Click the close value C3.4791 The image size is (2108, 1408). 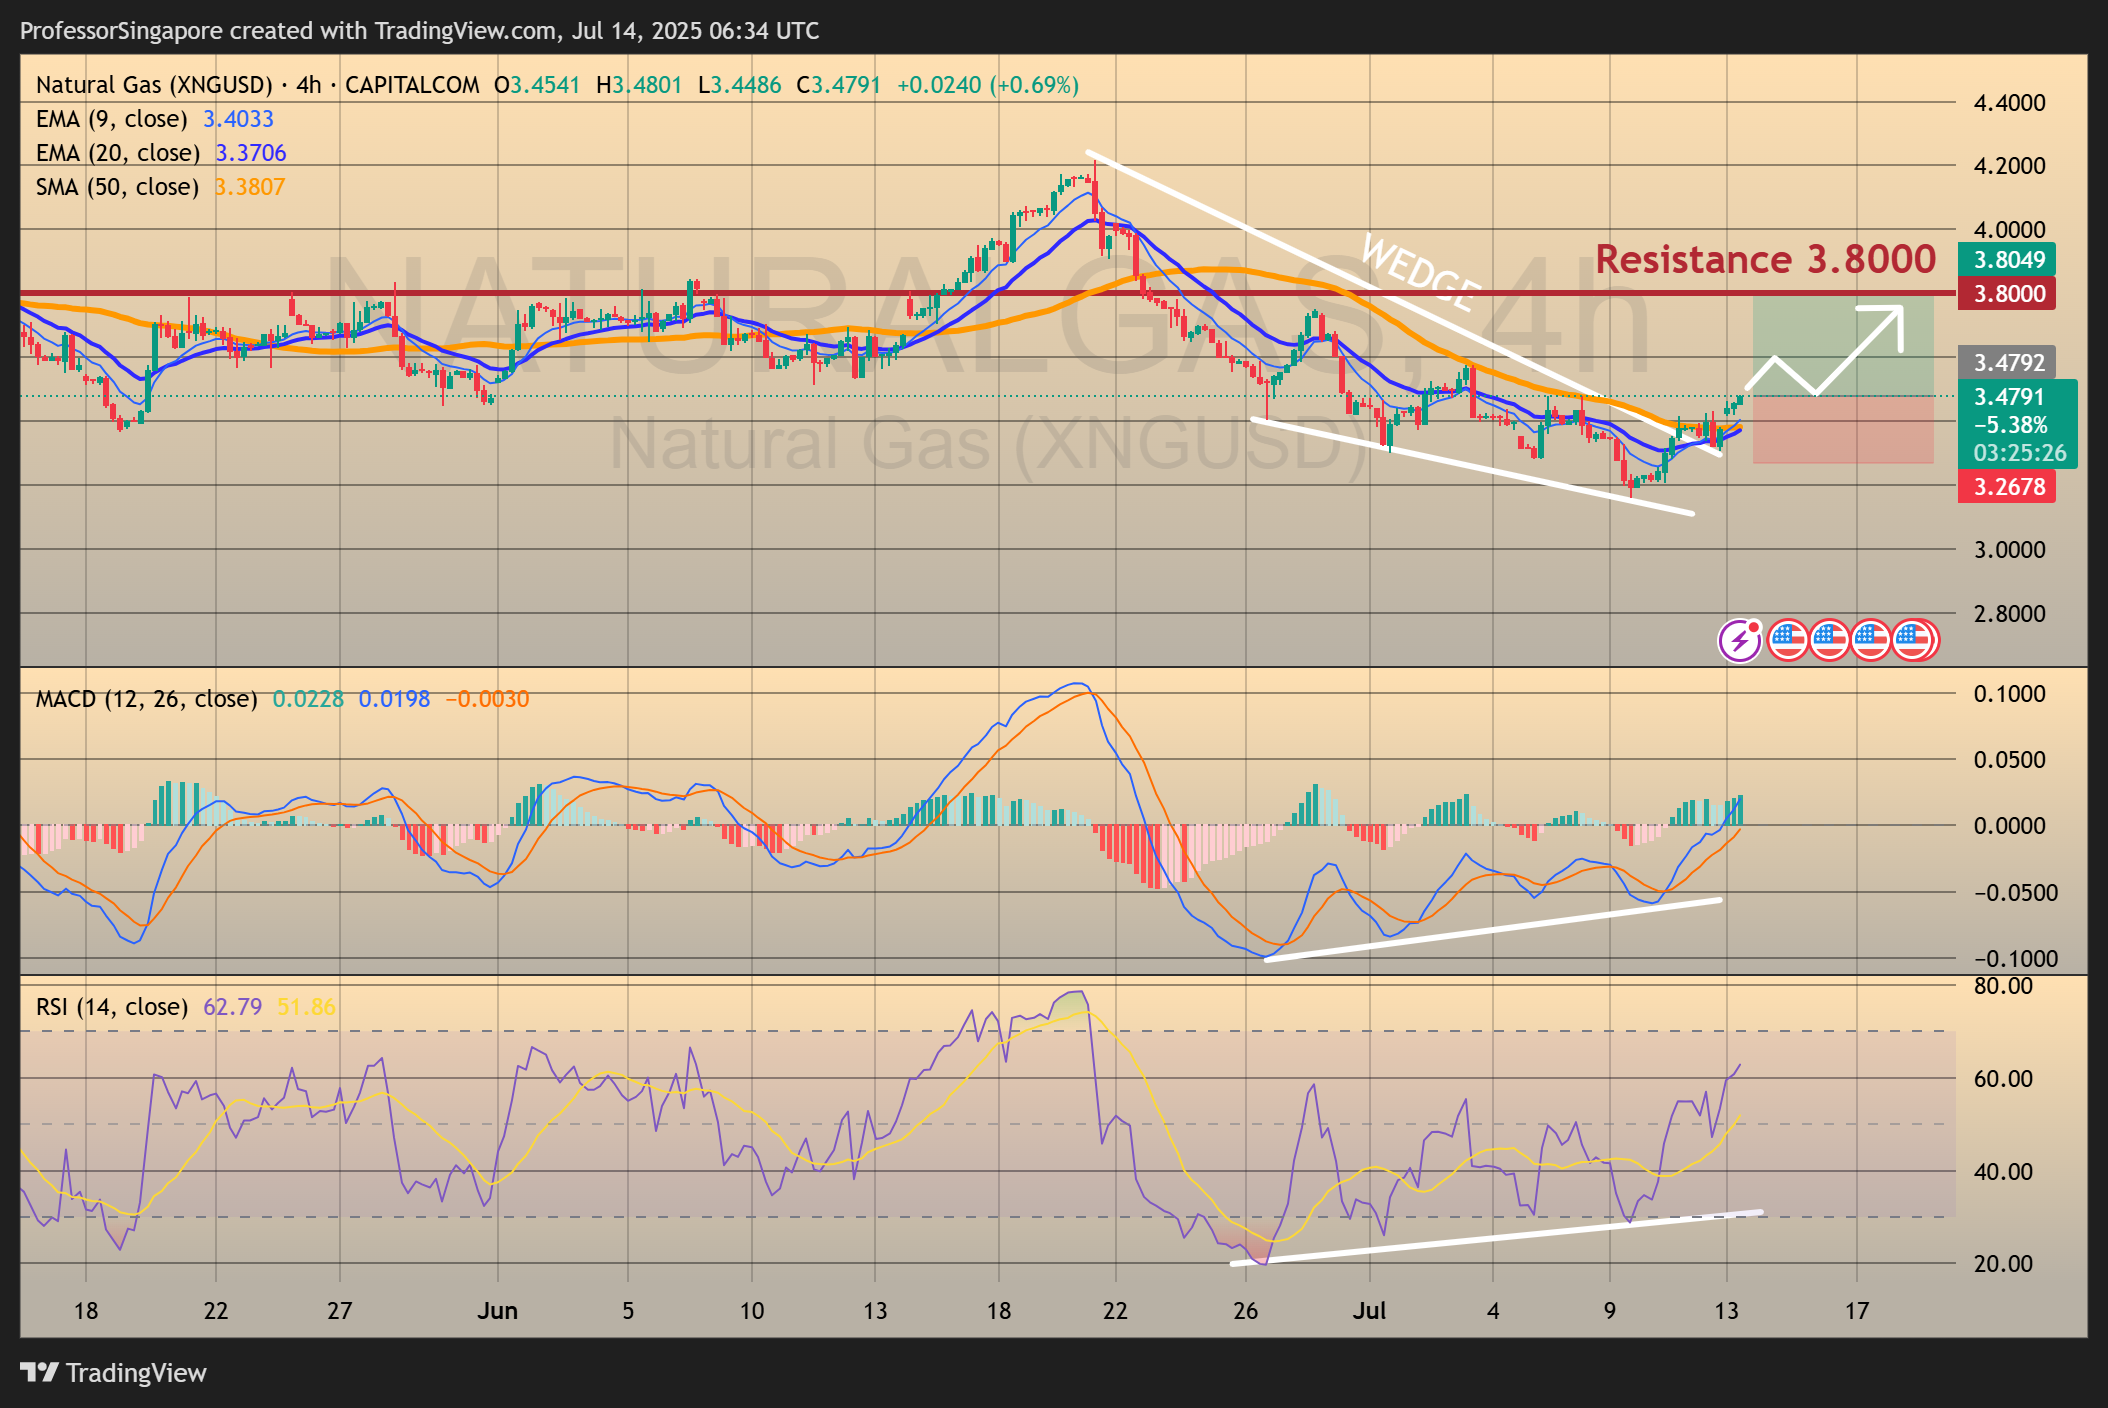click(x=838, y=85)
